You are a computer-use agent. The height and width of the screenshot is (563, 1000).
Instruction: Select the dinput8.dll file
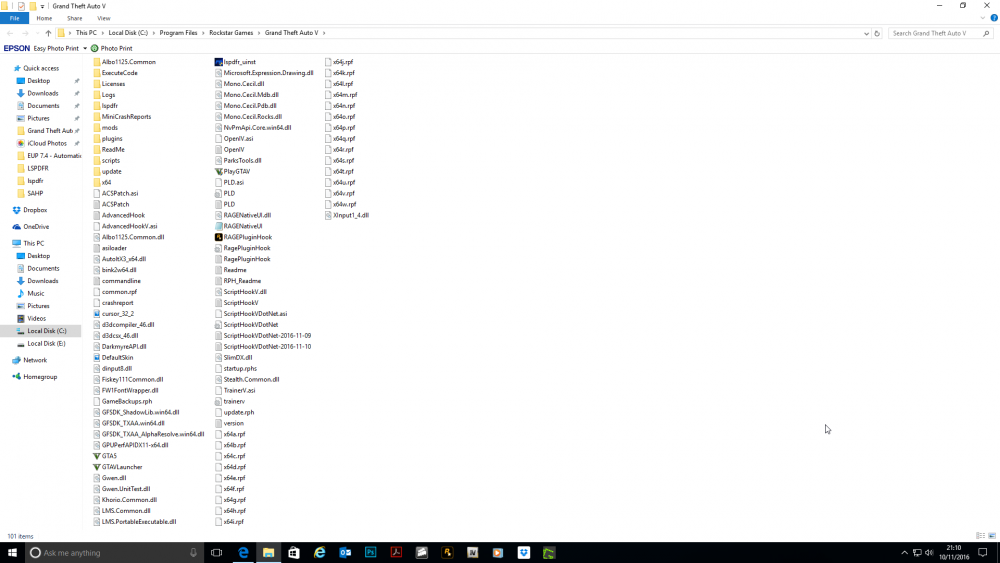113,369
